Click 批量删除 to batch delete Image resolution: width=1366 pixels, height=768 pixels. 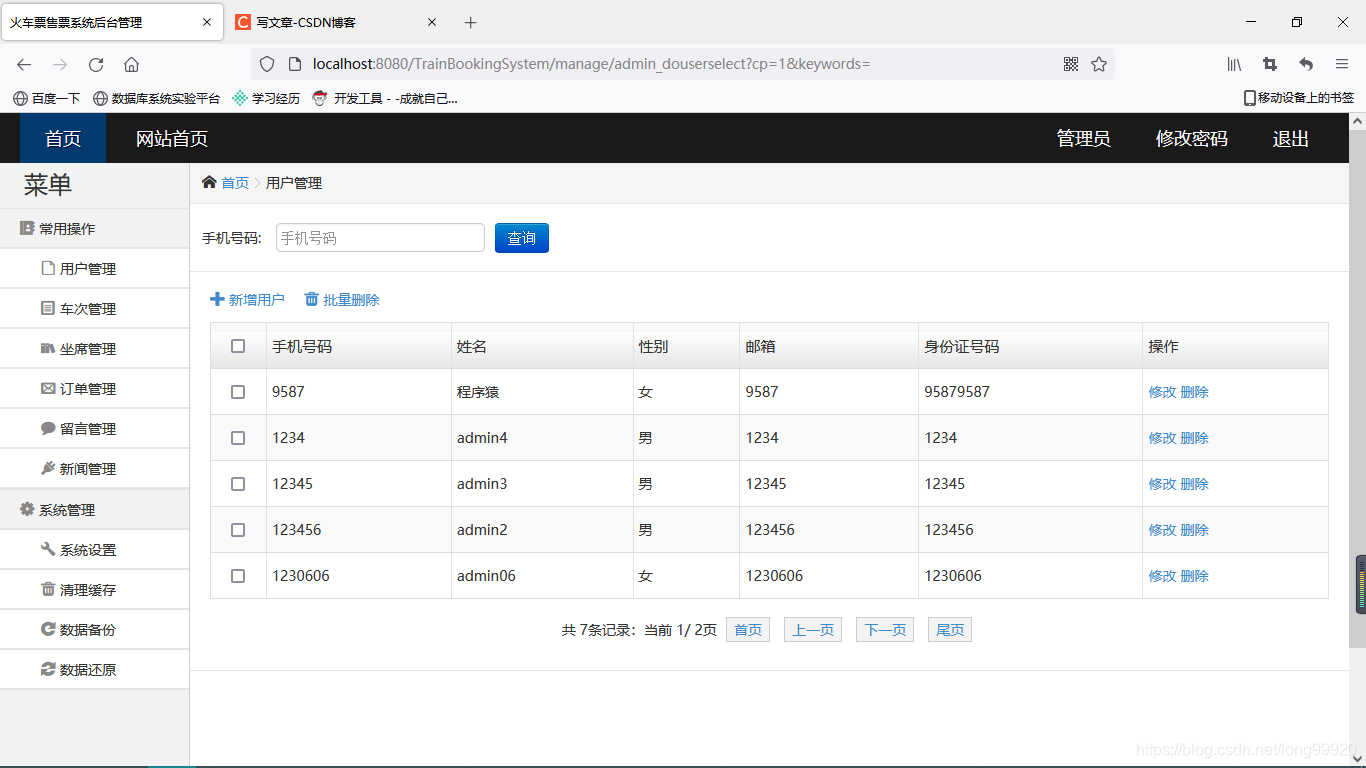(342, 300)
